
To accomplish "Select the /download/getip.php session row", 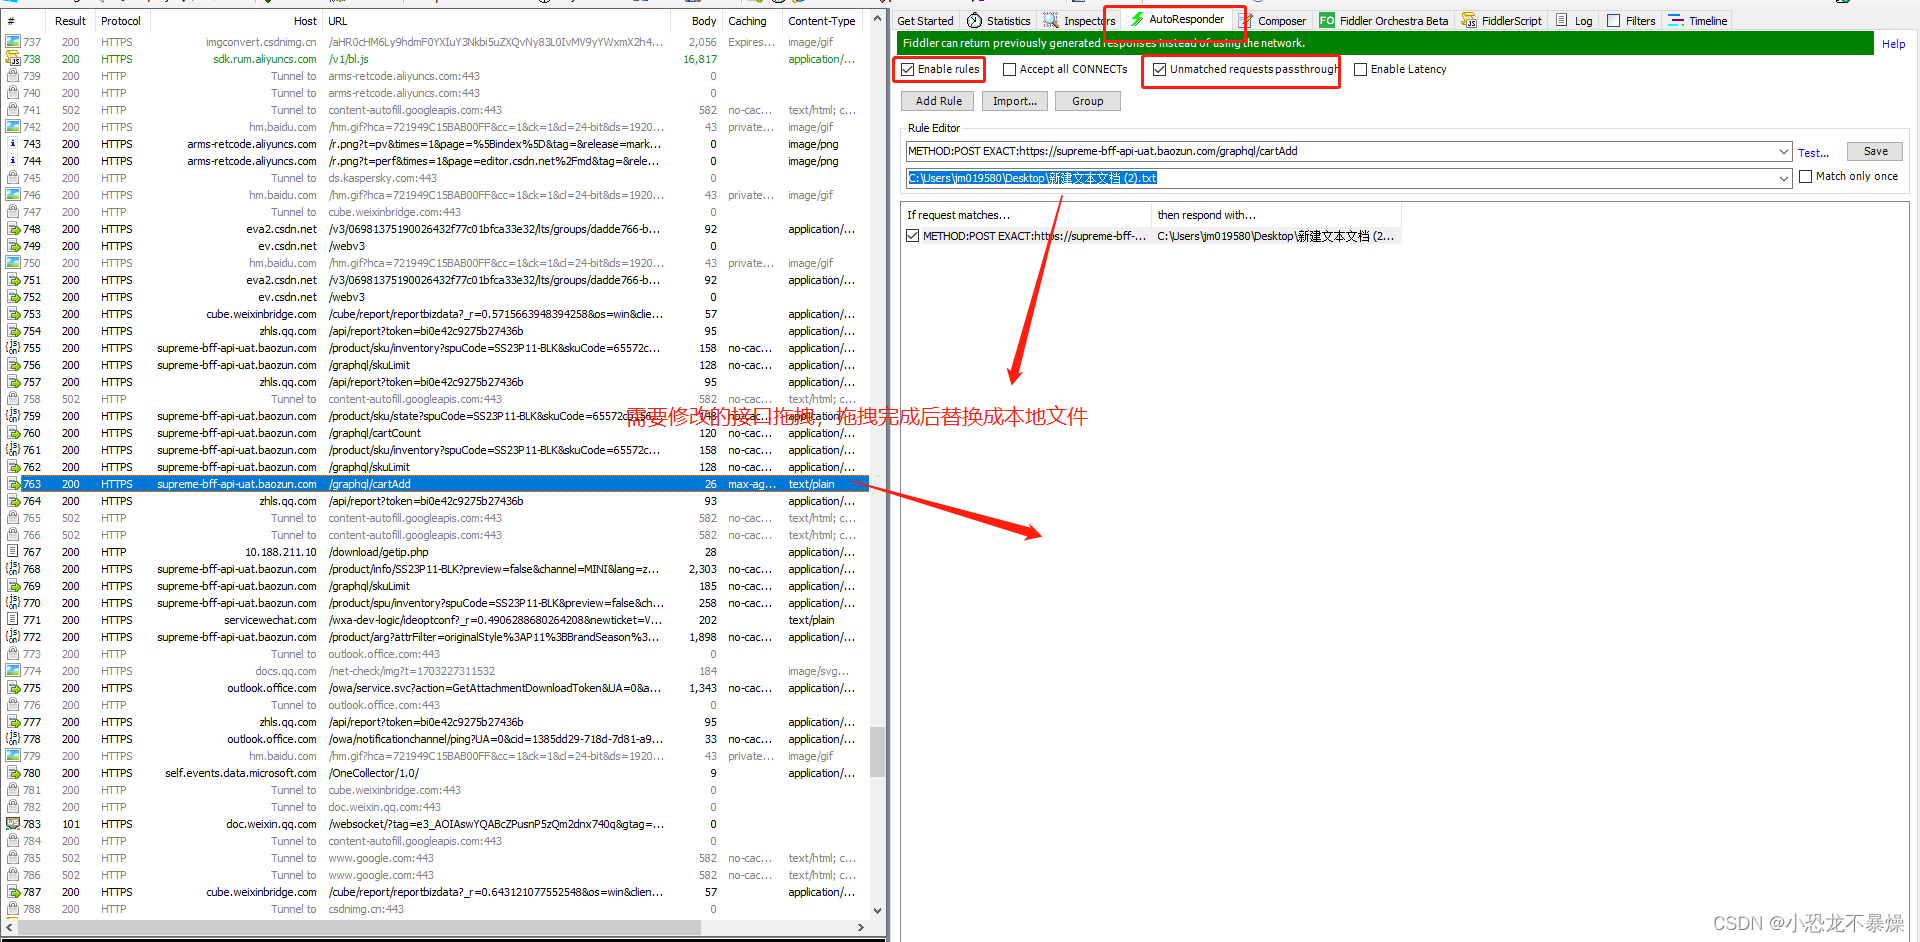I will coord(437,552).
